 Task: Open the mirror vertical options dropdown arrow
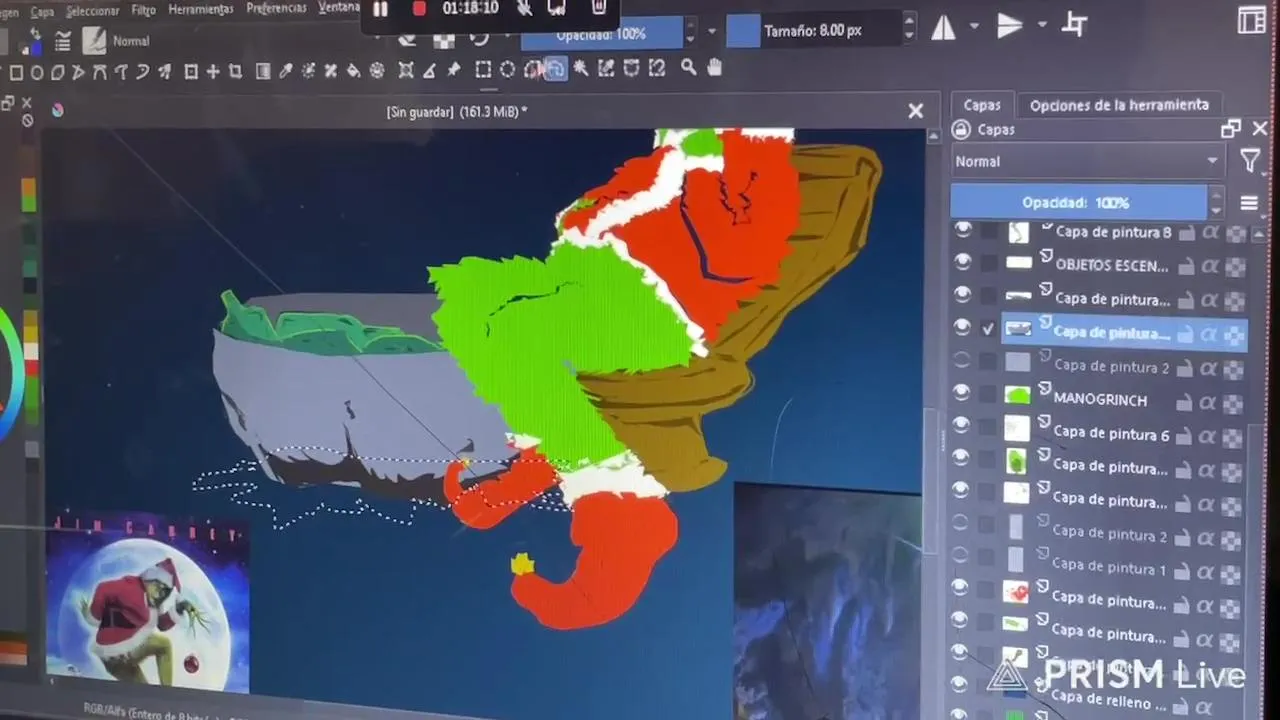coord(1042,25)
